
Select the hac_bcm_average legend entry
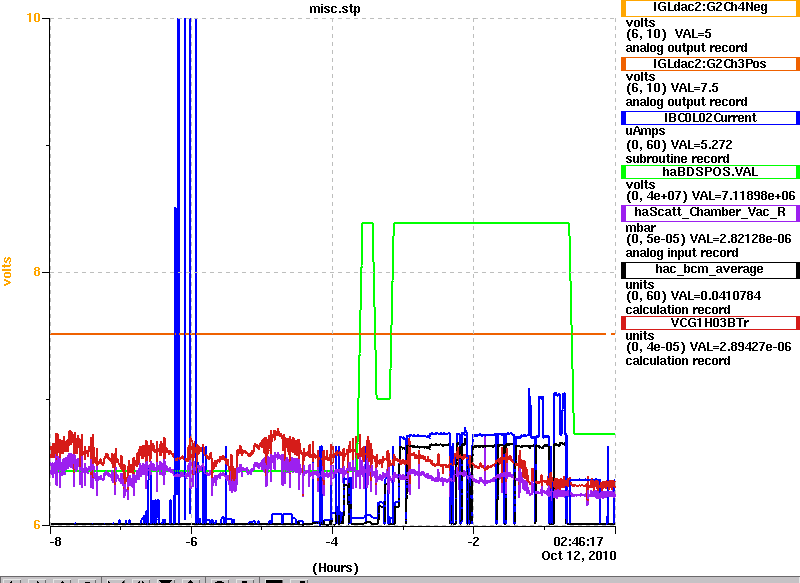click(710, 270)
